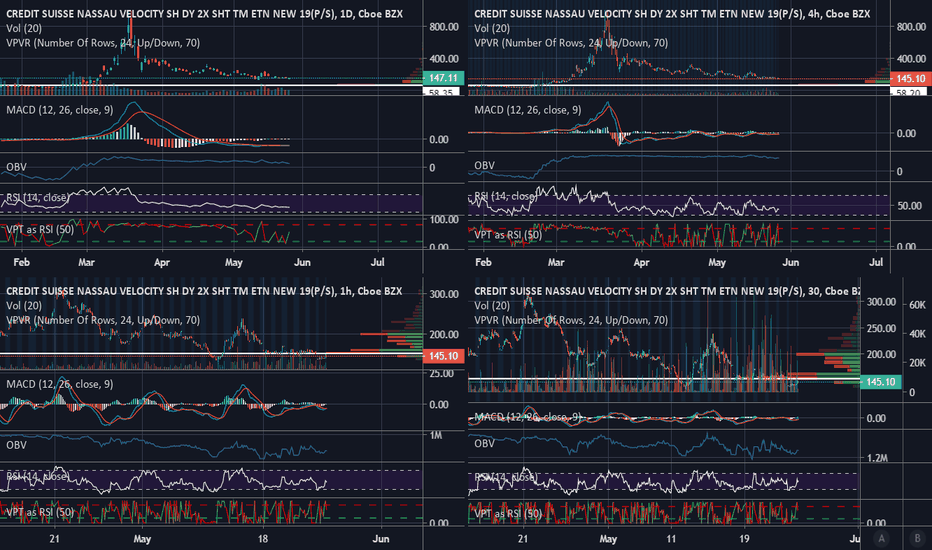932x550 pixels.
Task: Click the VPT as RSI (50) legend on the 30-minute chart
Action: coord(508,514)
